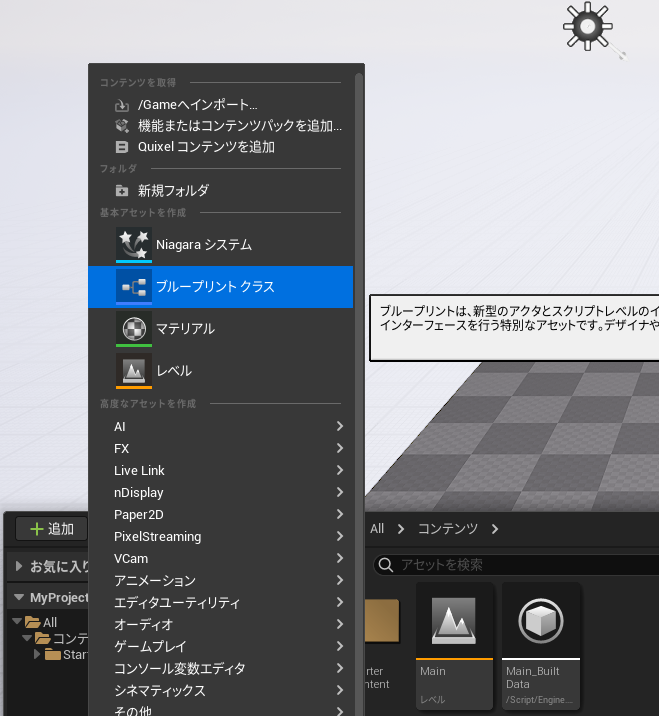Expand the FX submenu arrow
This screenshot has width=659, height=716.
[340, 448]
